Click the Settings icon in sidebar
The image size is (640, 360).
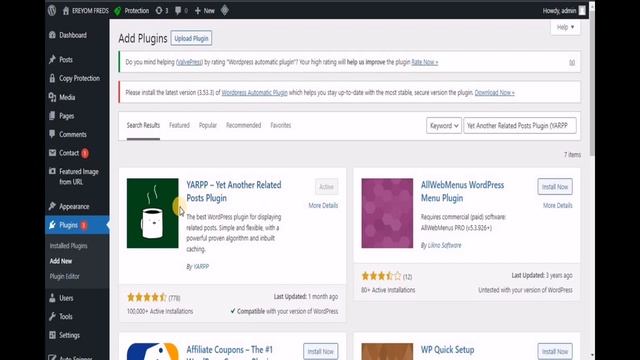tap(52, 335)
